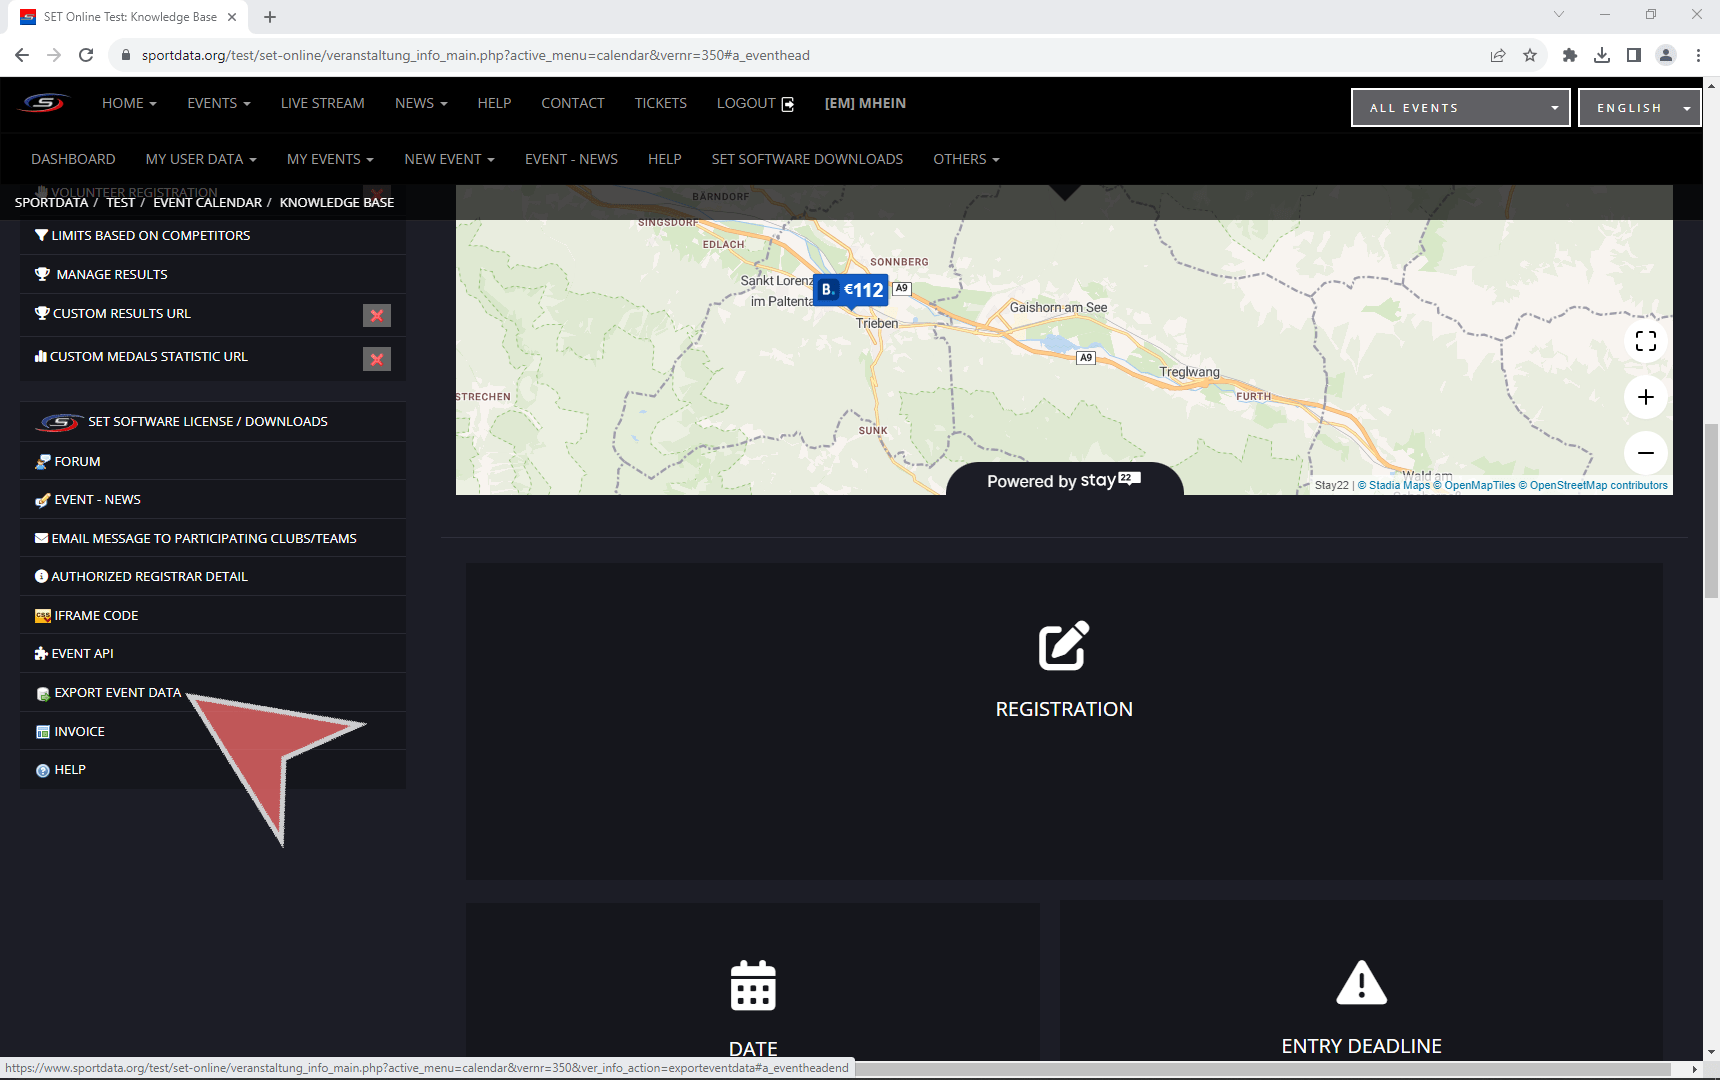Click the Entry Deadline warning icon
Image resolution: width=1720 pixels, height=1080 pixels.
point(1361,983)
